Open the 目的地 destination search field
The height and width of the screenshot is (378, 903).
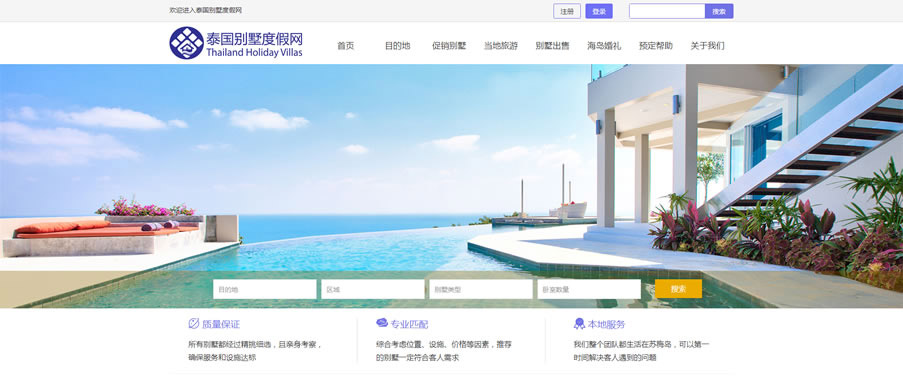click(x=265, y=289)
